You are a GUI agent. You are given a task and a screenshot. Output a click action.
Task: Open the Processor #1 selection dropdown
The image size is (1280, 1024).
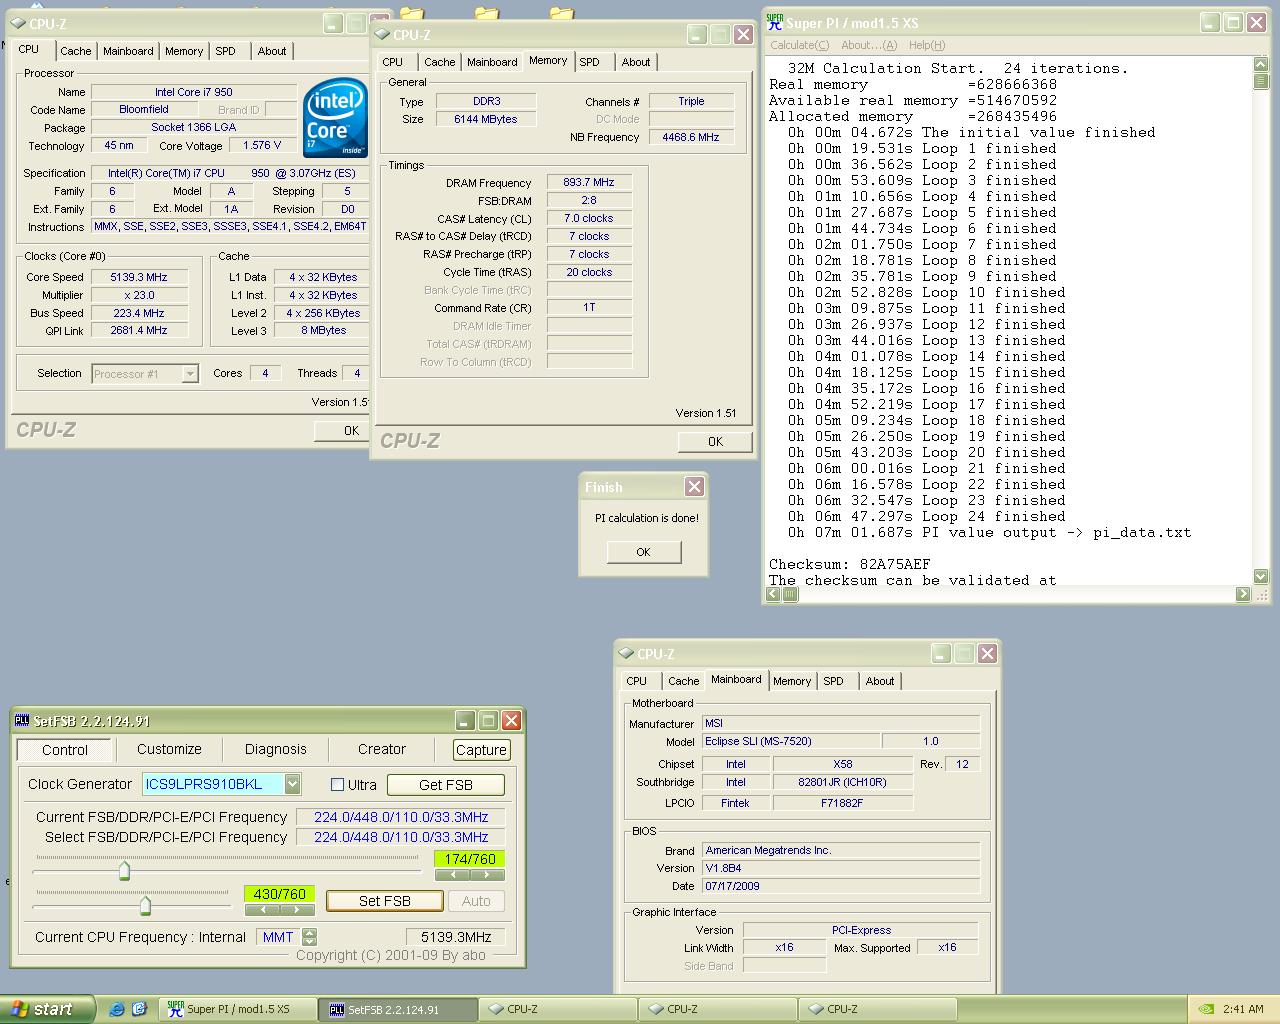coord(190,374)
